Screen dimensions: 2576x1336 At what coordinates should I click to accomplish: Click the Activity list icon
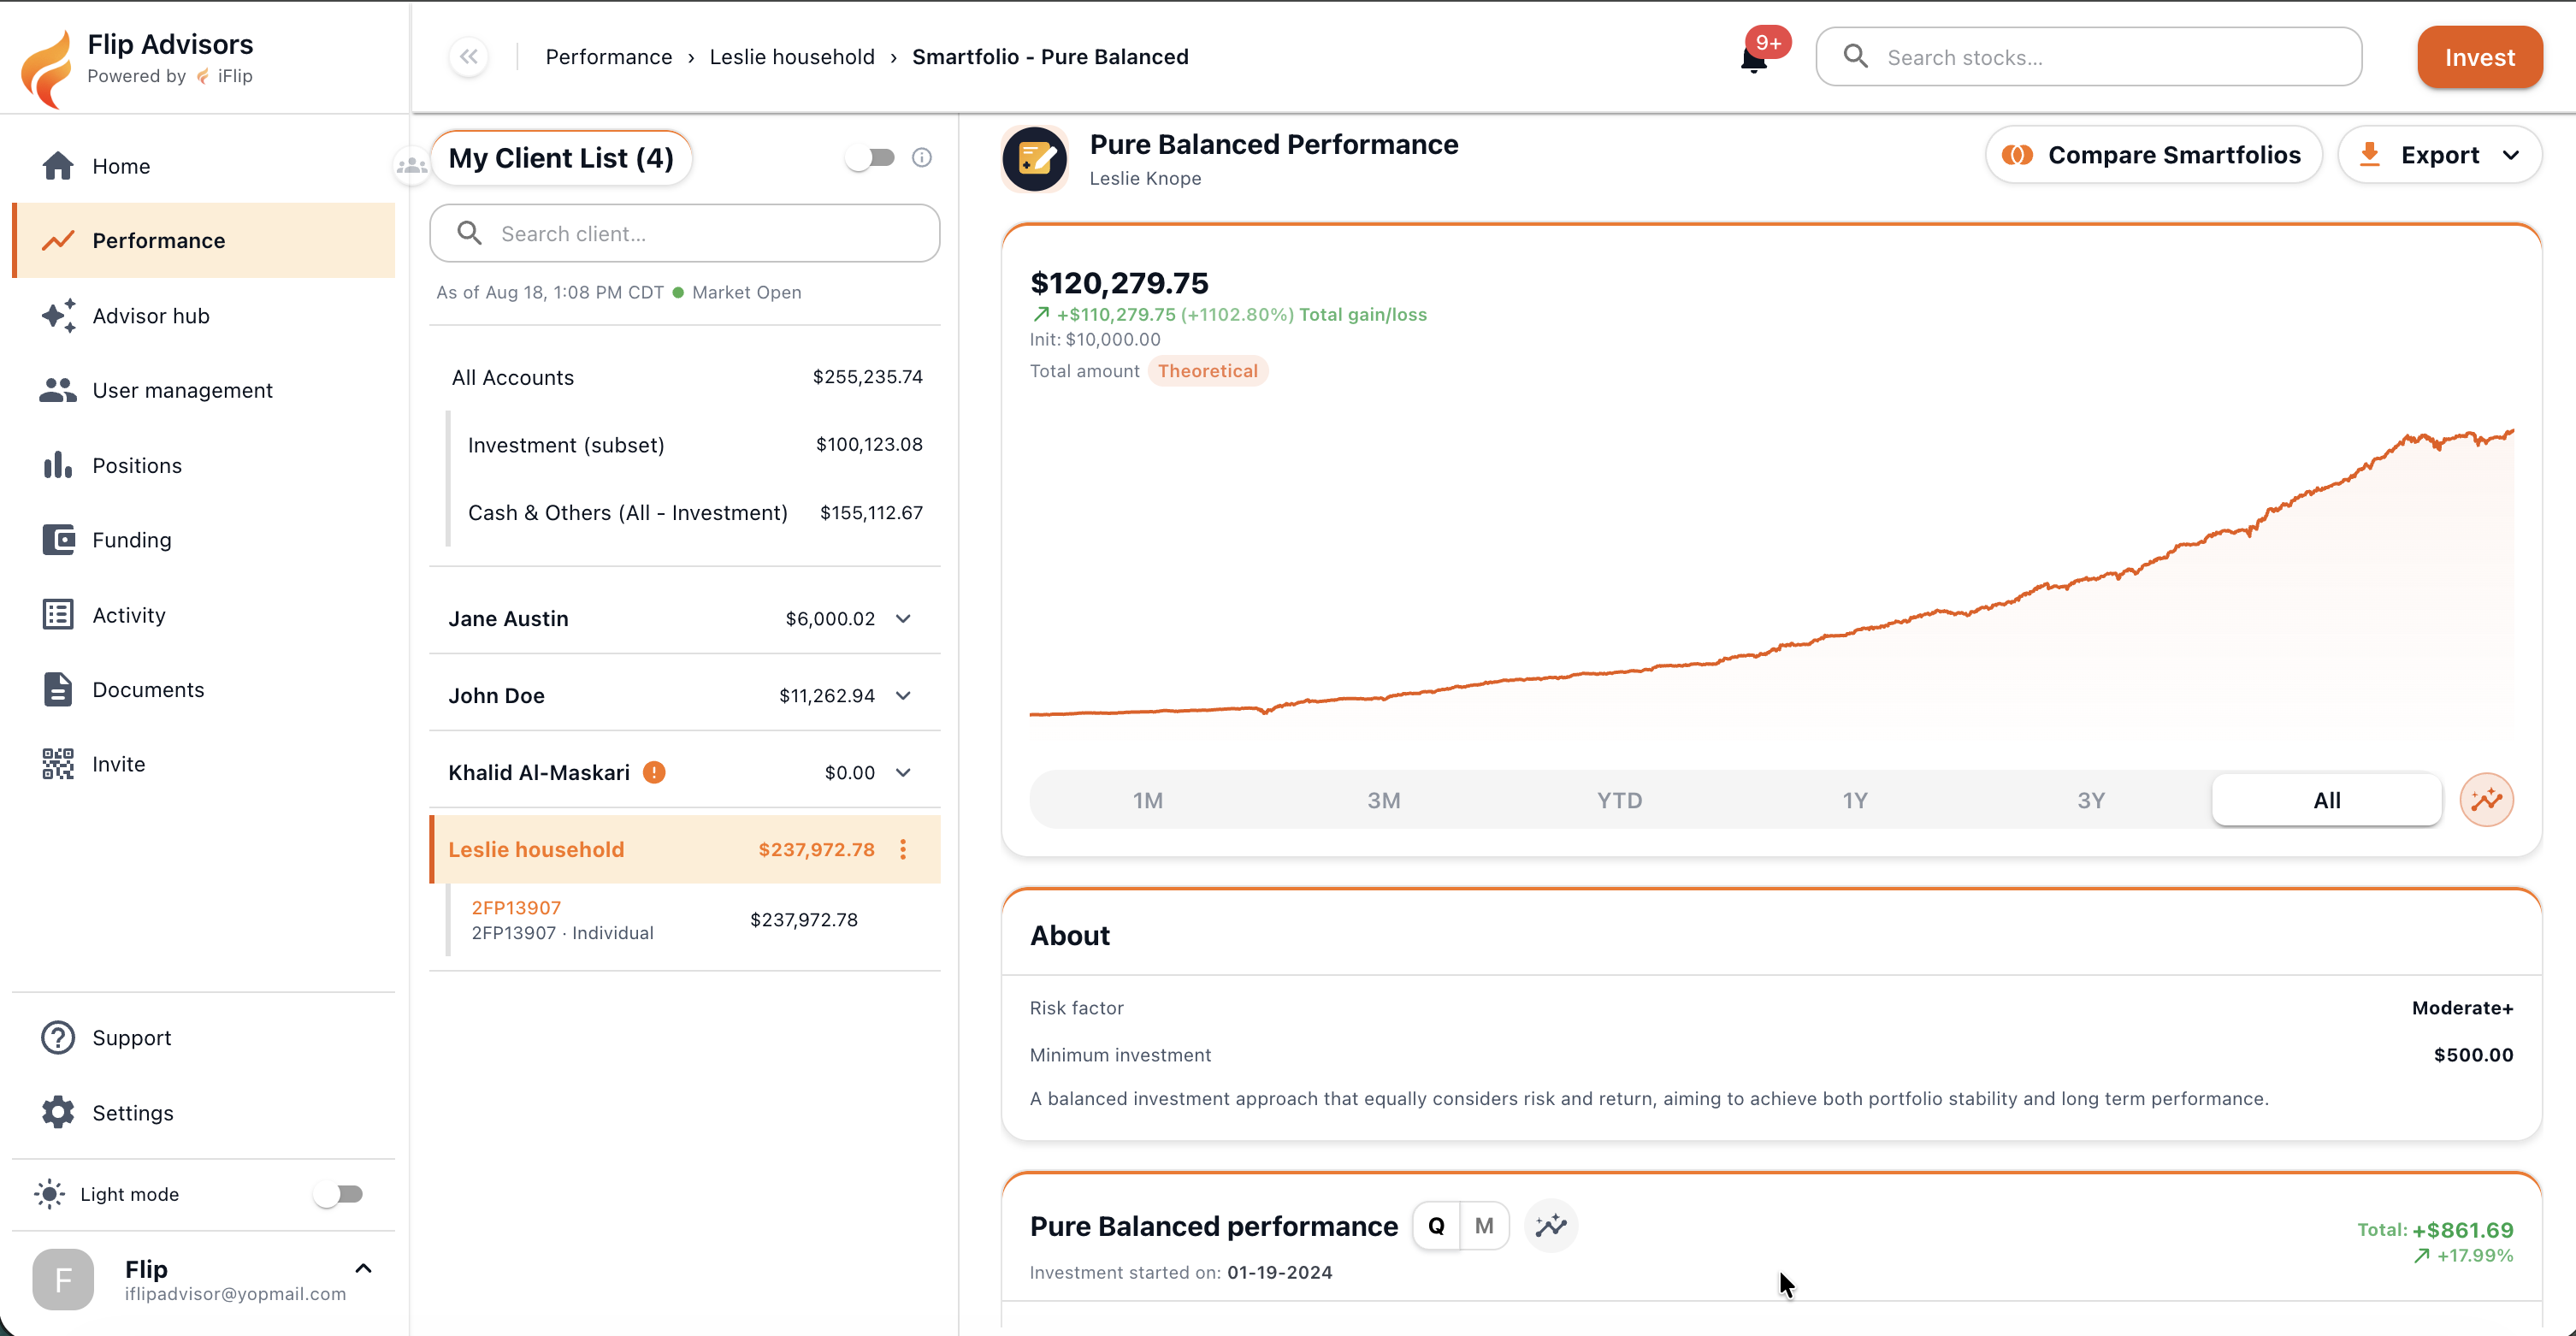58,614
